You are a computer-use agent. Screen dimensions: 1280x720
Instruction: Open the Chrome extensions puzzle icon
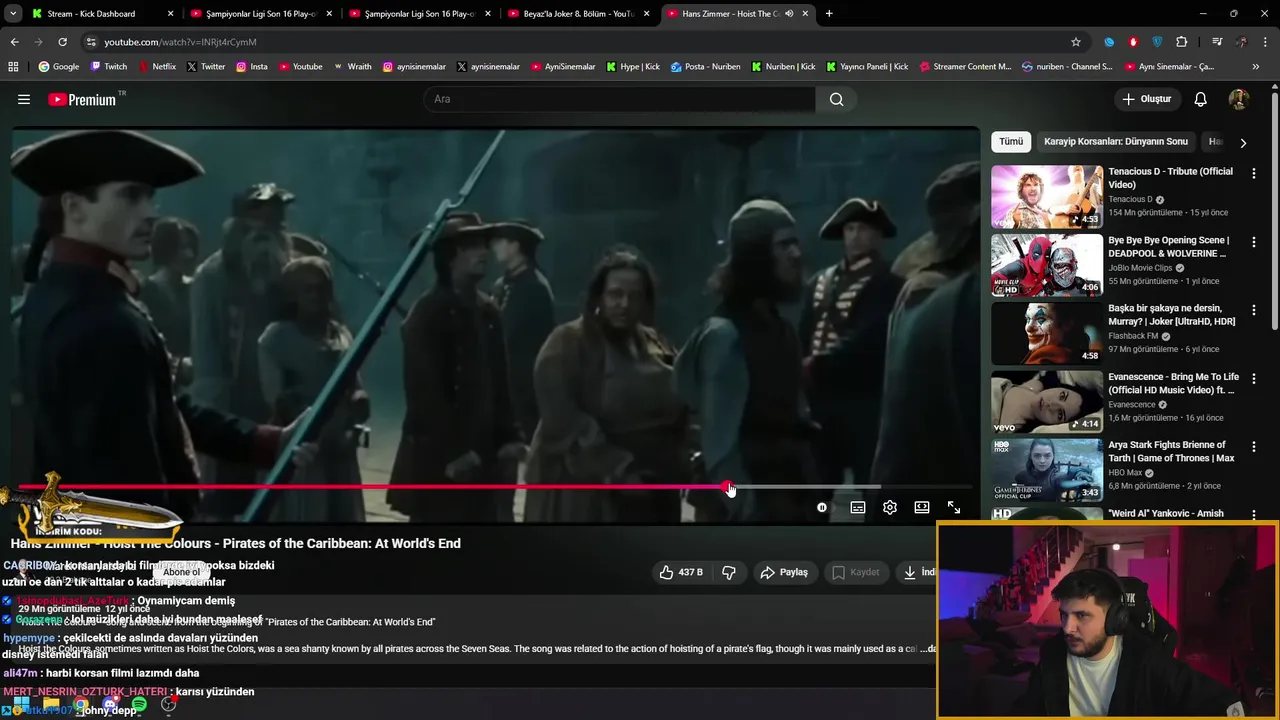tap(1182, 42)
